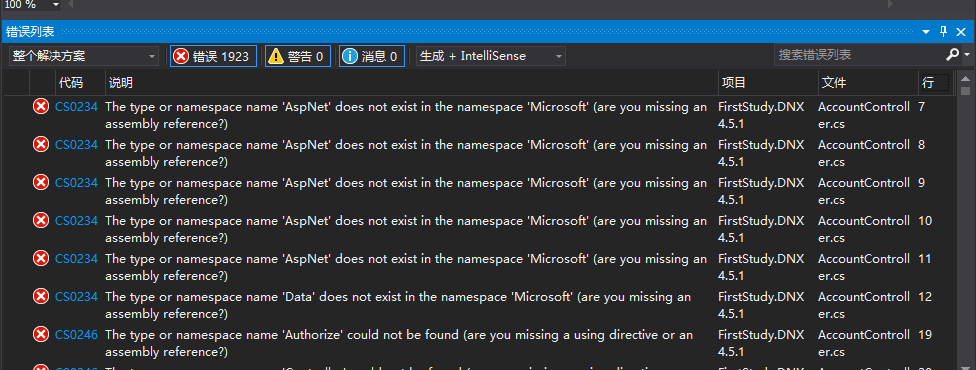Viewport: 976px width, 370px height.
Task: Toggle the 错误 1923 filter button
Action: pyautogui.click(x=214, y=56)
